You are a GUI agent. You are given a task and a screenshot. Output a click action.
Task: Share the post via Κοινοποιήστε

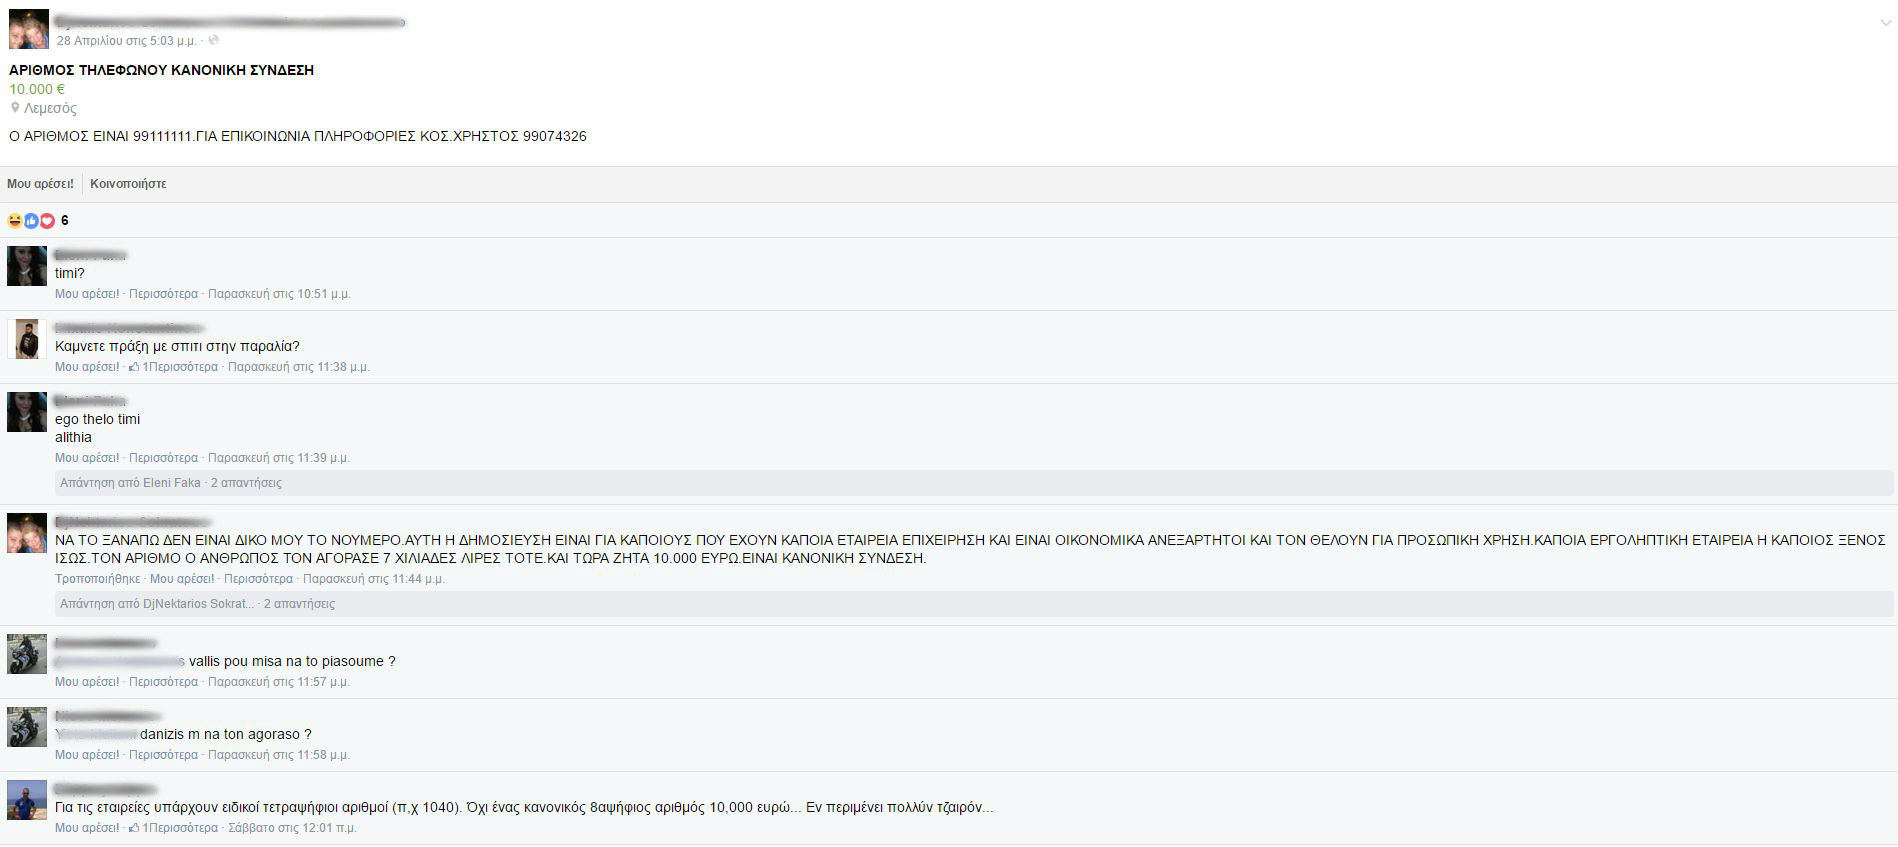point(128,184)
